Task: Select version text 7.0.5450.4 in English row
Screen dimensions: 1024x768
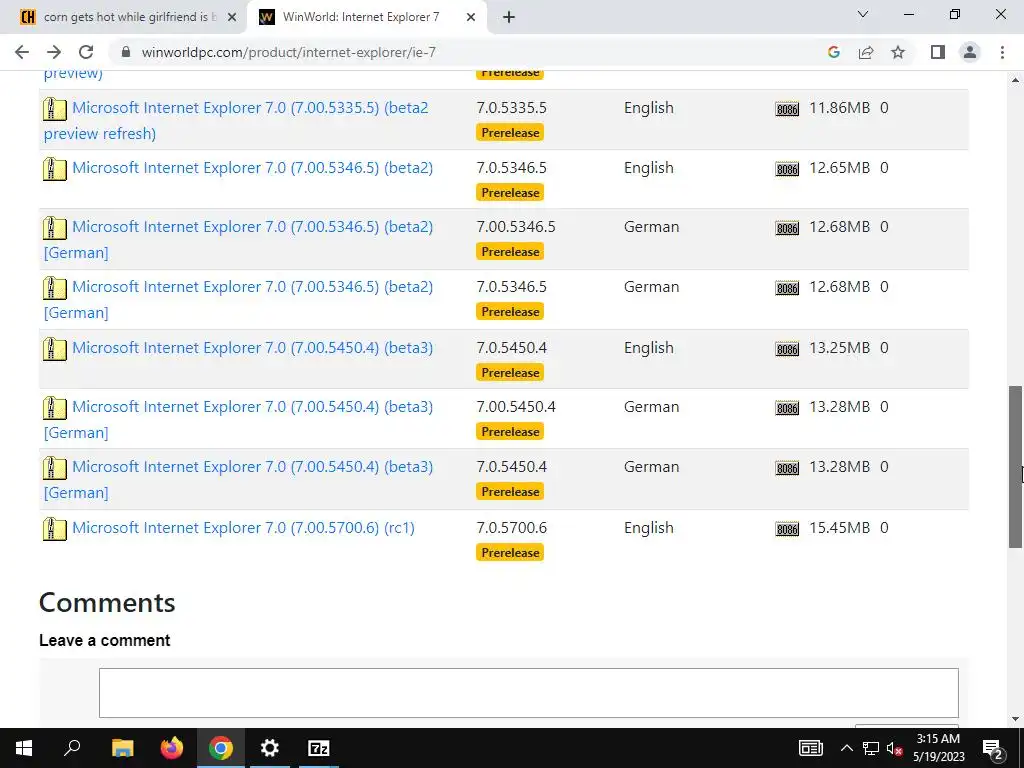Action: (x=511, y=347)
